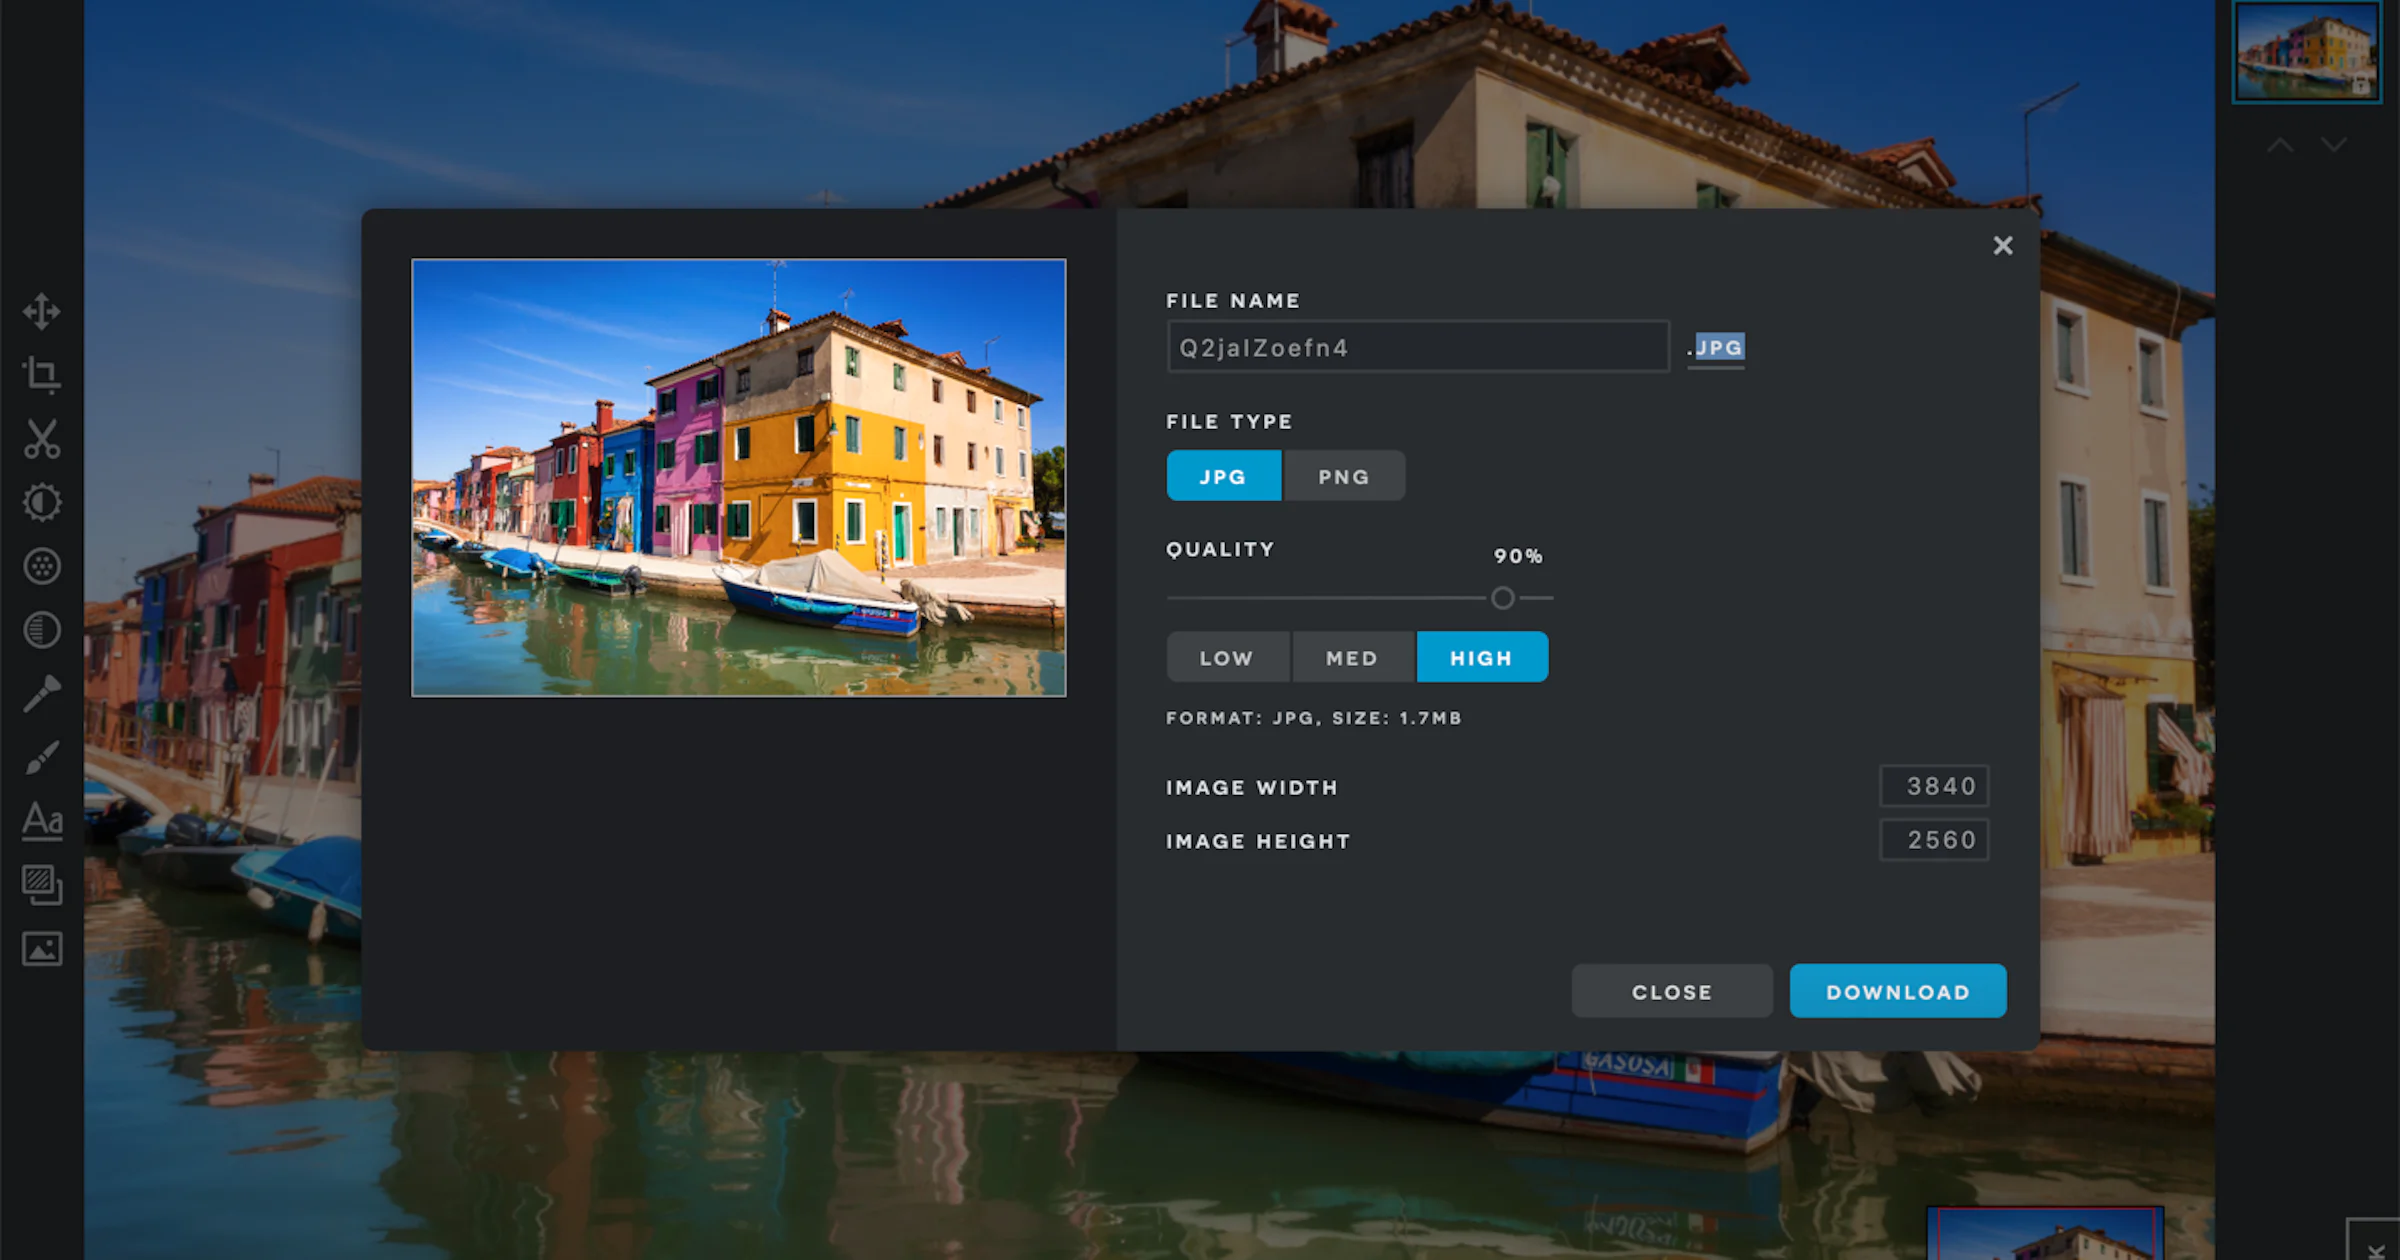The image size is (2400, 1260).
Task: Set quality preset to Low
Action: tap(1227, 657)
